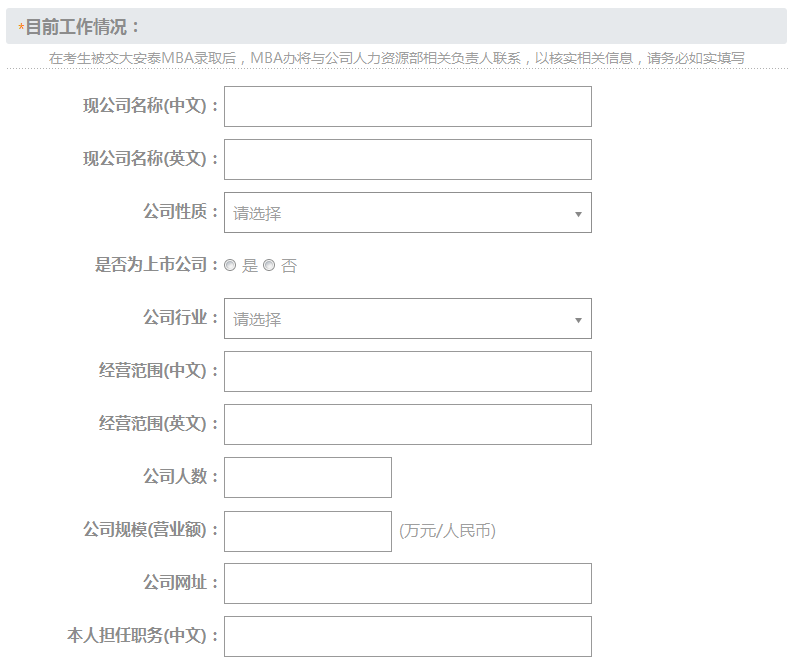Click the 现公司名称(英文) input field
806x662 pixels.
click(408, 159)
